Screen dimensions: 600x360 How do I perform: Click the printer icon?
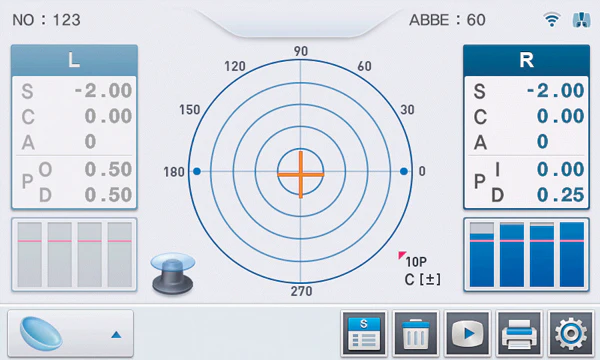coord(519,334)
